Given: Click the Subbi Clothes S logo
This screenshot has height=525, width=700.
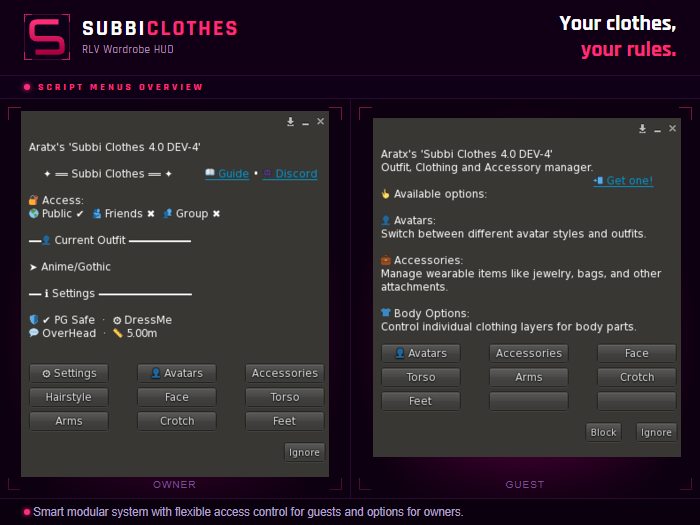Looking at the screenshot, I should 47,37.
